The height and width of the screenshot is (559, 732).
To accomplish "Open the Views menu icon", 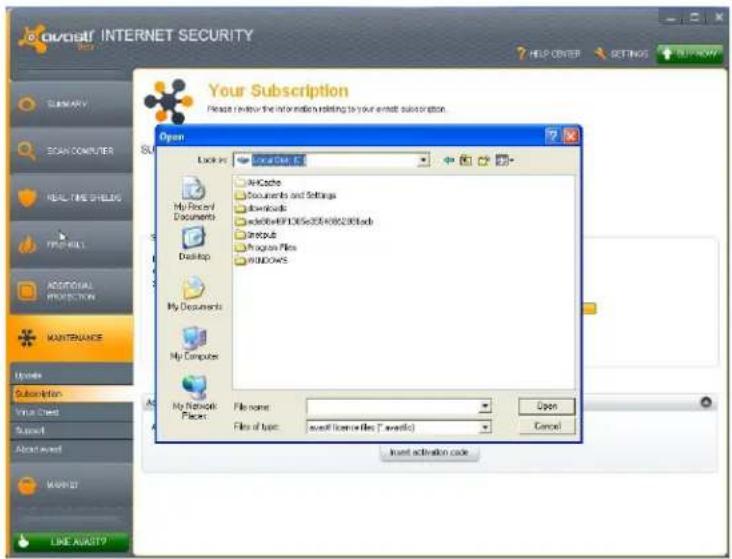I will [504, 160].
